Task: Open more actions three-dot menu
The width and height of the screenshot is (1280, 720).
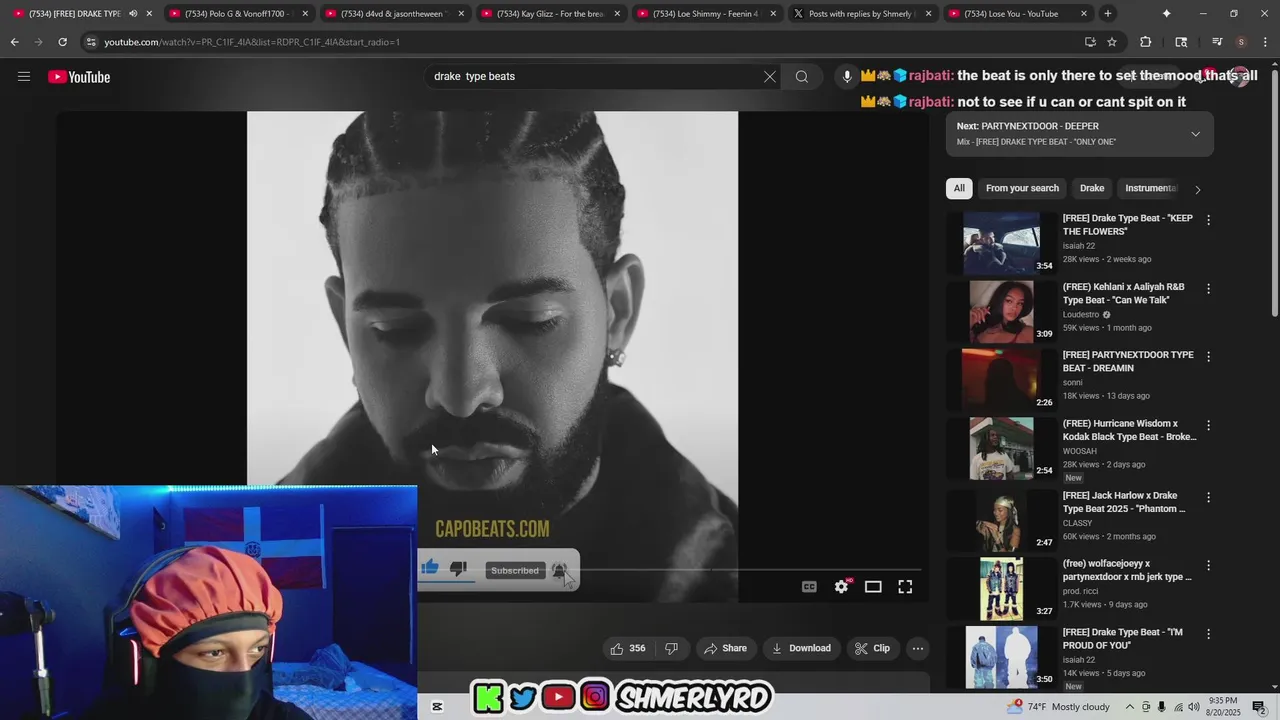Action: 917,648
